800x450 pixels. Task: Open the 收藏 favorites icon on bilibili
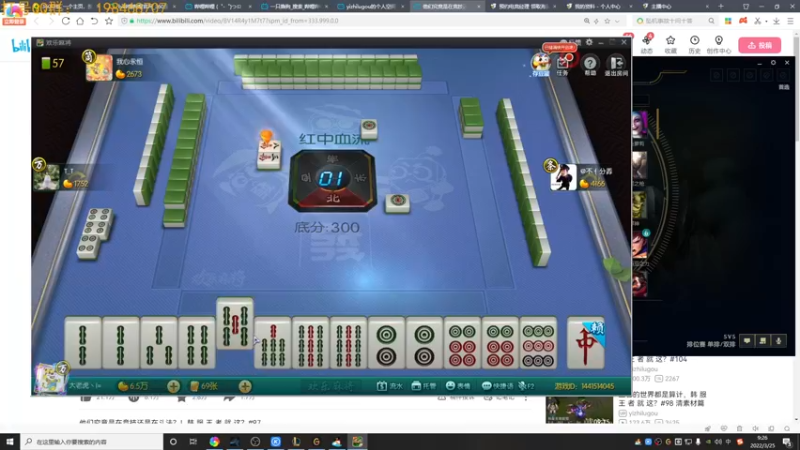click(670, 44)
